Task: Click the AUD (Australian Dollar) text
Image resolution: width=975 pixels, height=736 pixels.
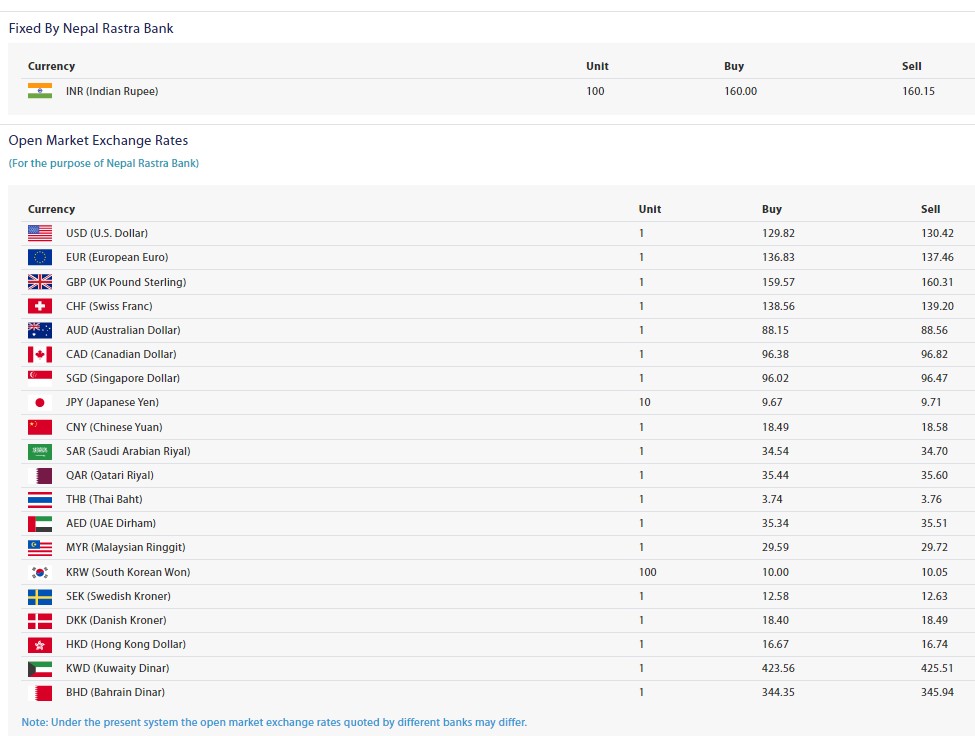Action: pos(123,330)
